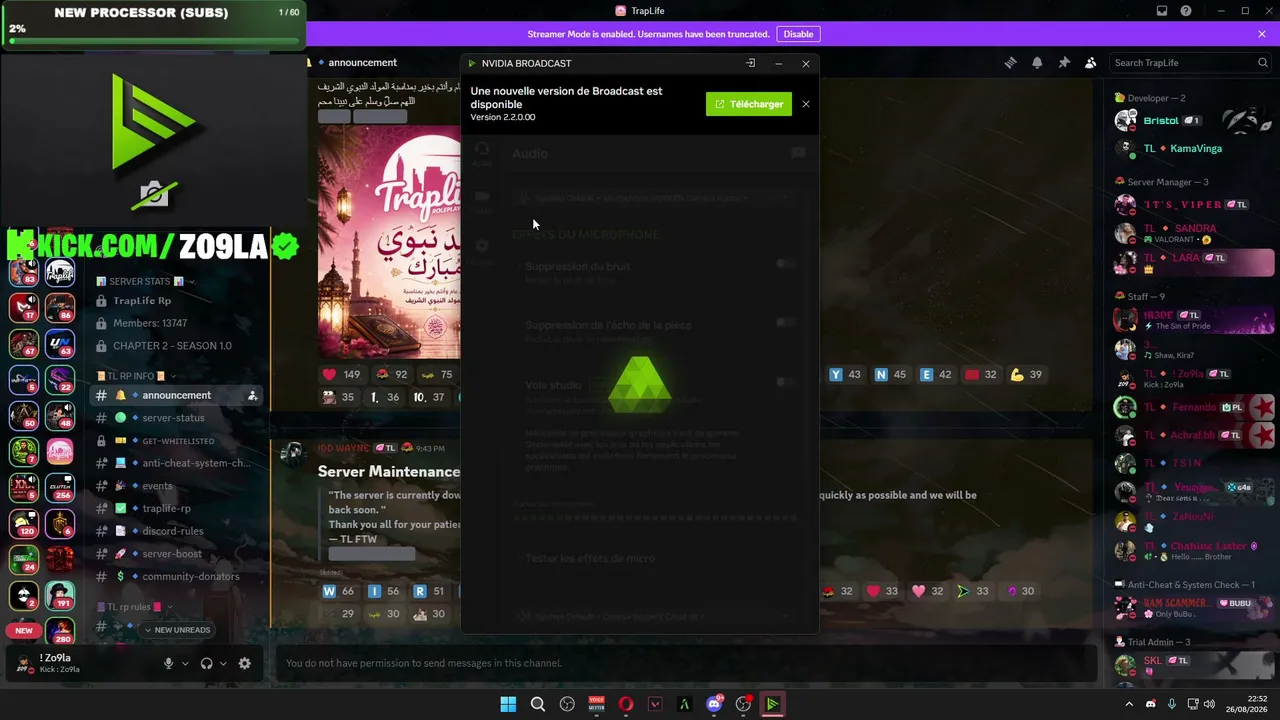Screen dimensions: 1280x720
Task: Select the server icon with 86 badge
Action: pyautogui.click(x=60, y=308)
